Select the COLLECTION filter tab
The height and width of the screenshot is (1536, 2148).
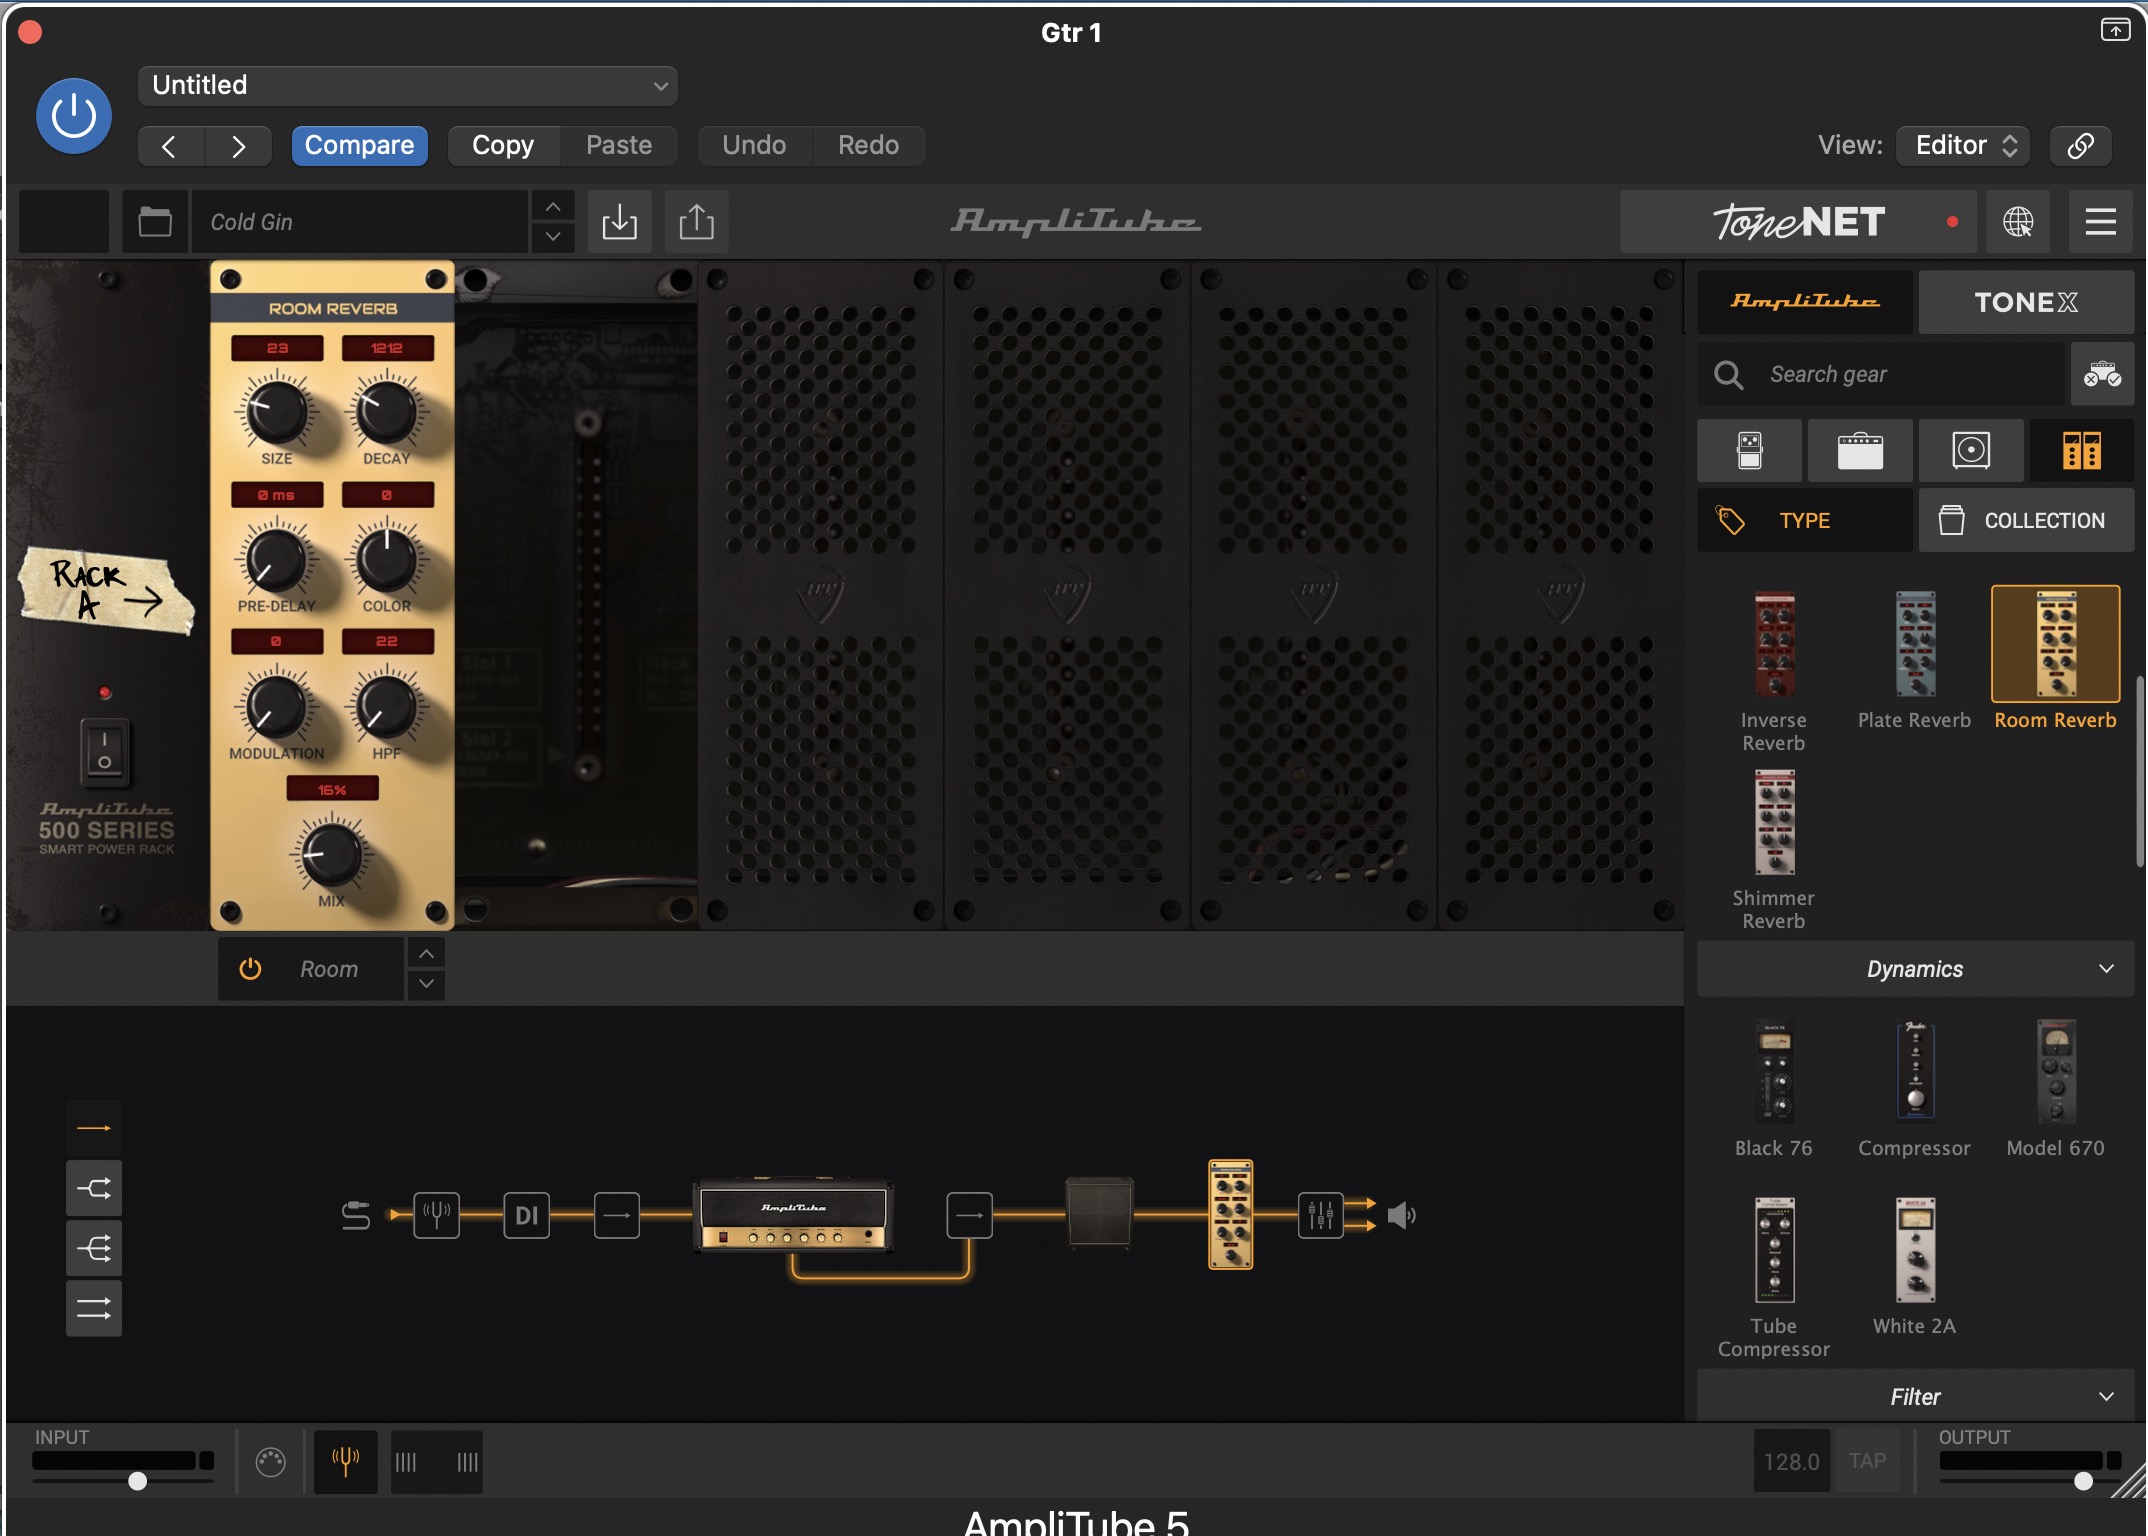point(2026,520)
